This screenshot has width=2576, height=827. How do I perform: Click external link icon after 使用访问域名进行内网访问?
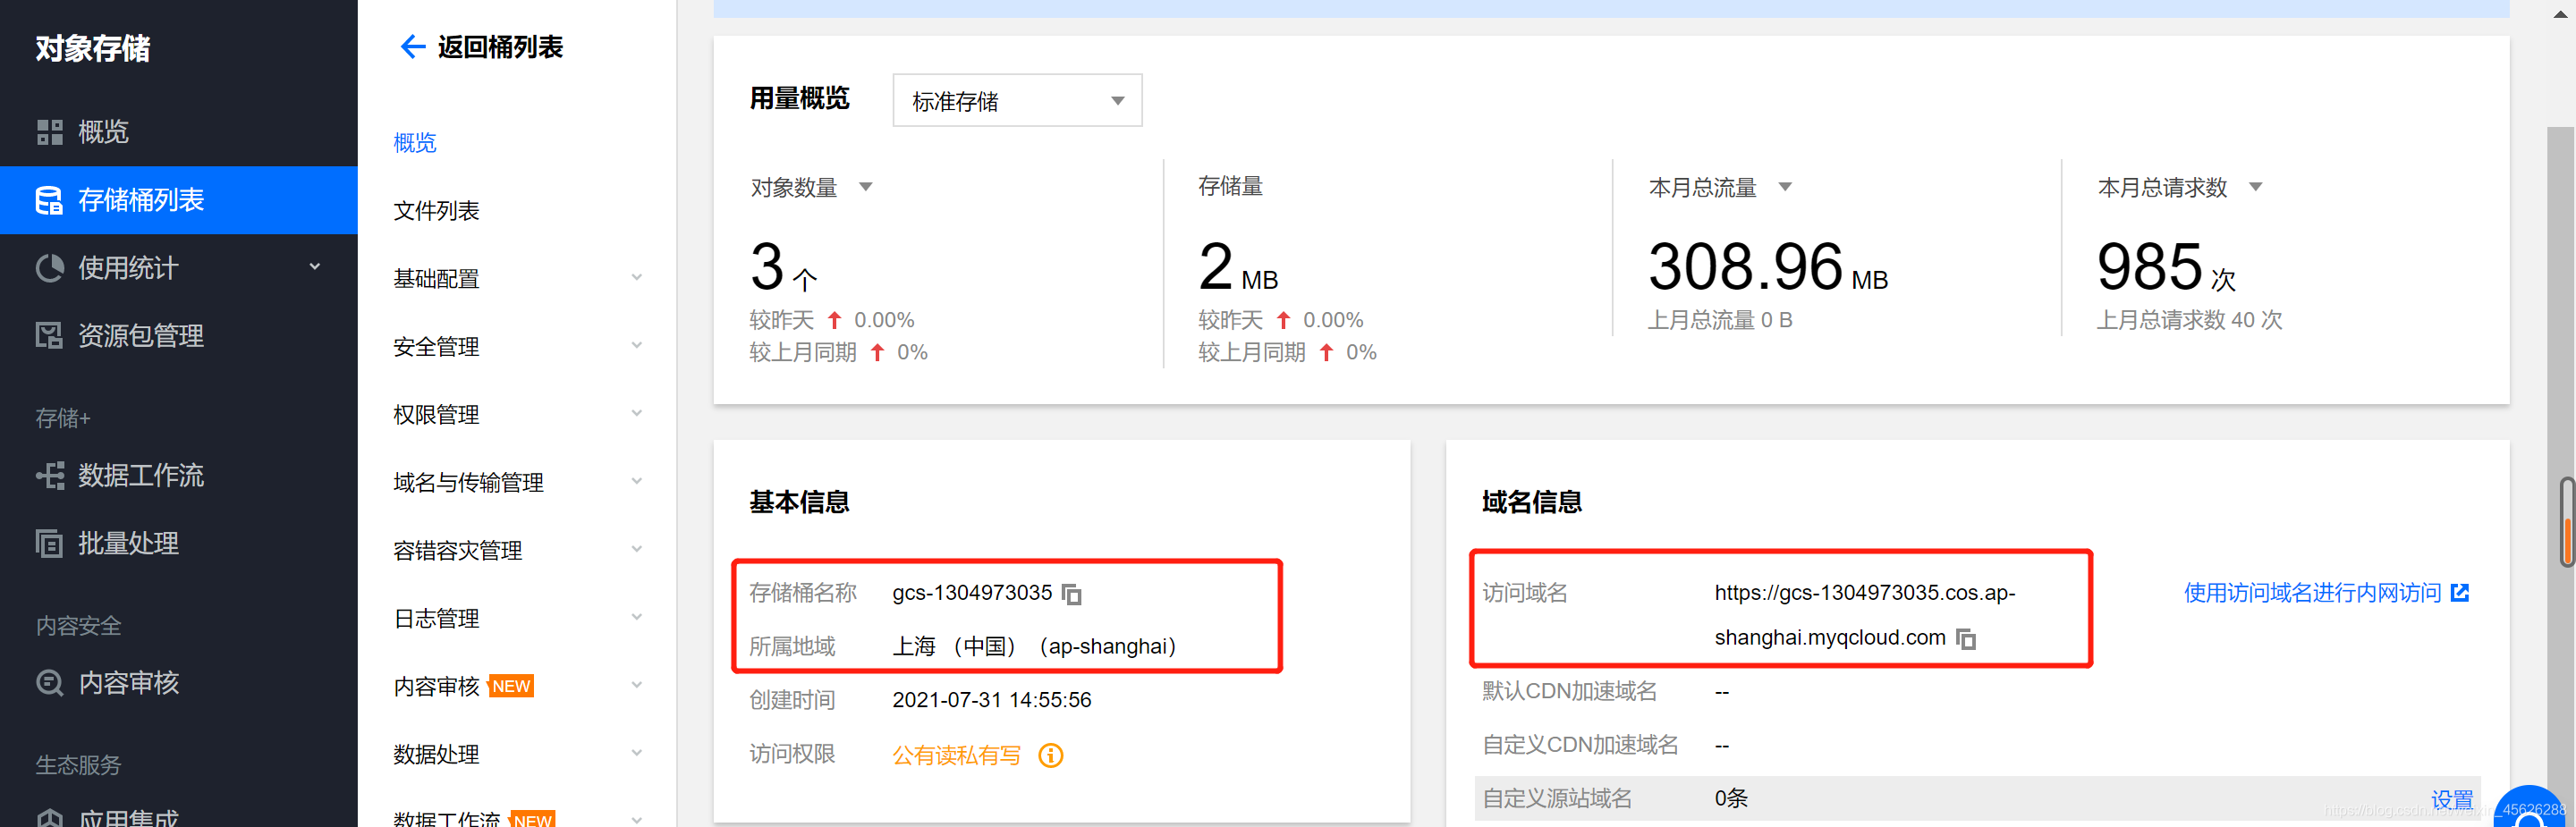2460,592
